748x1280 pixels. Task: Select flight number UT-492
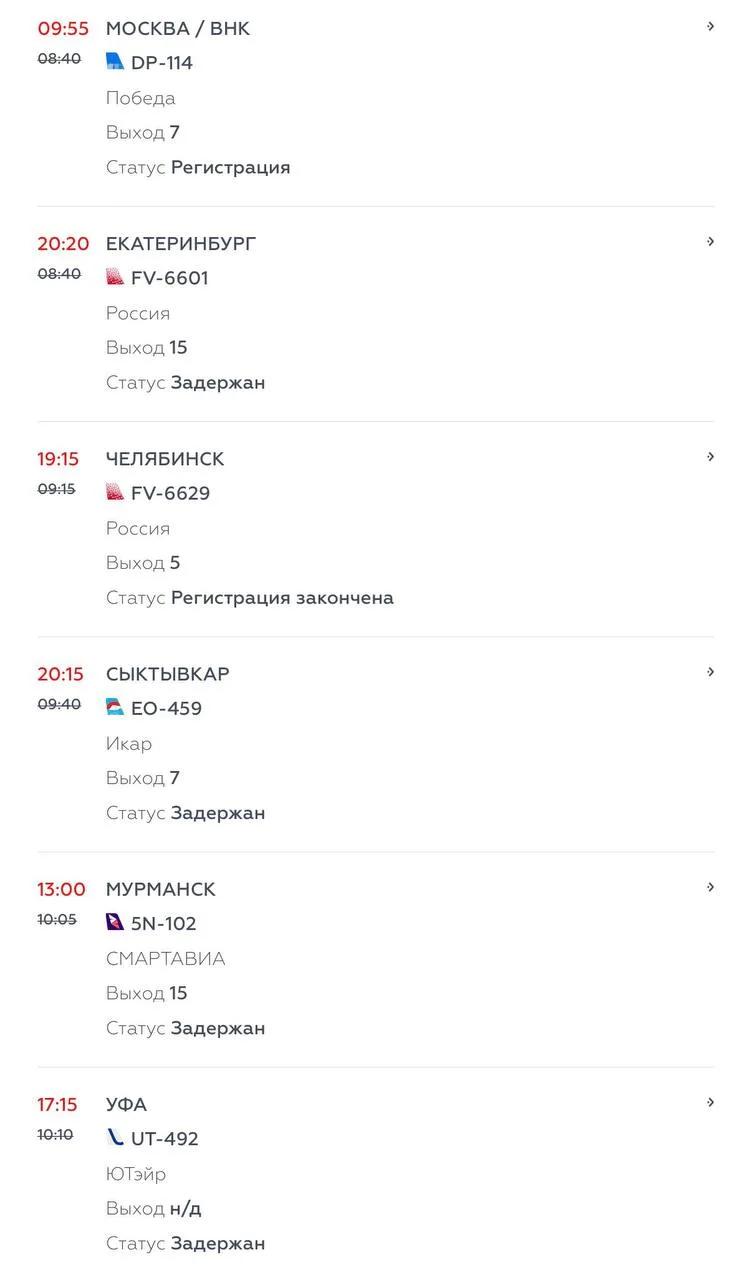[165, 1138]
